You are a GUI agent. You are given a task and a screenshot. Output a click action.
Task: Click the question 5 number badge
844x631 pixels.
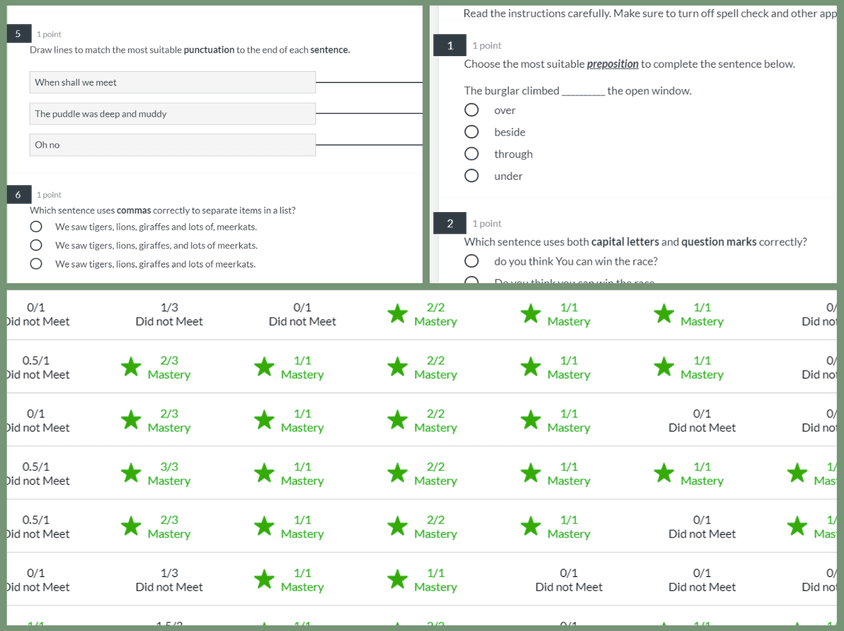(17, 34)
